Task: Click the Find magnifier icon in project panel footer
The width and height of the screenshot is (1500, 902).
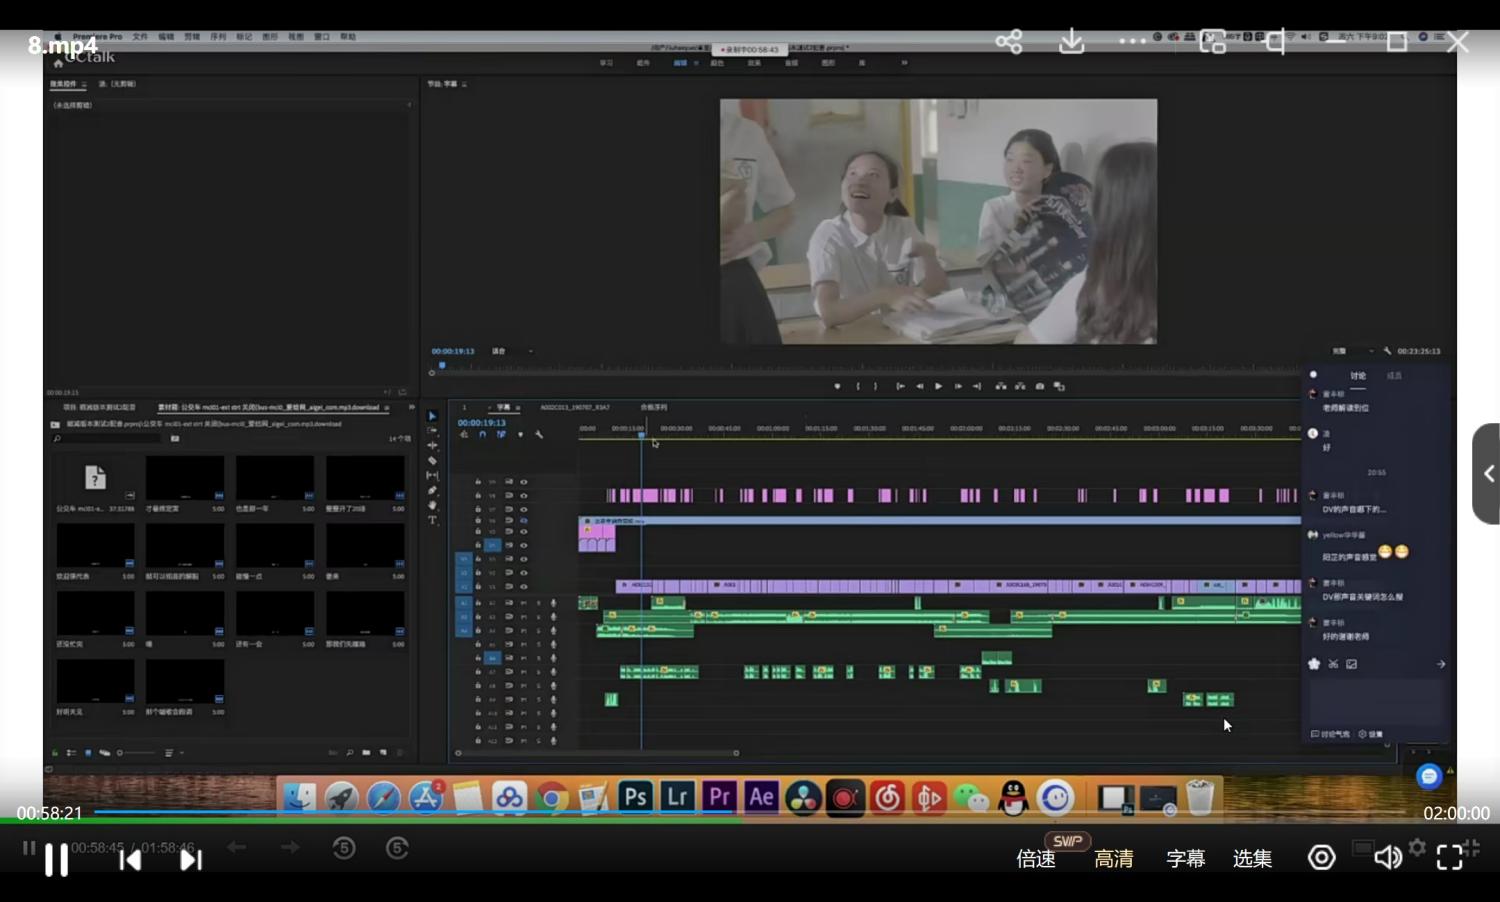Action: (x=349, y=752)
